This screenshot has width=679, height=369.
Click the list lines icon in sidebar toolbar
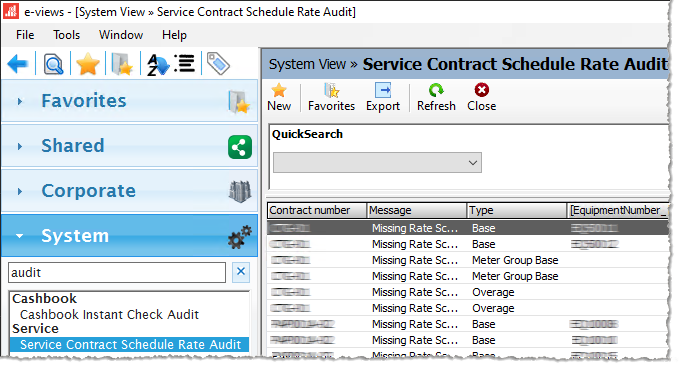coord(185,64)
